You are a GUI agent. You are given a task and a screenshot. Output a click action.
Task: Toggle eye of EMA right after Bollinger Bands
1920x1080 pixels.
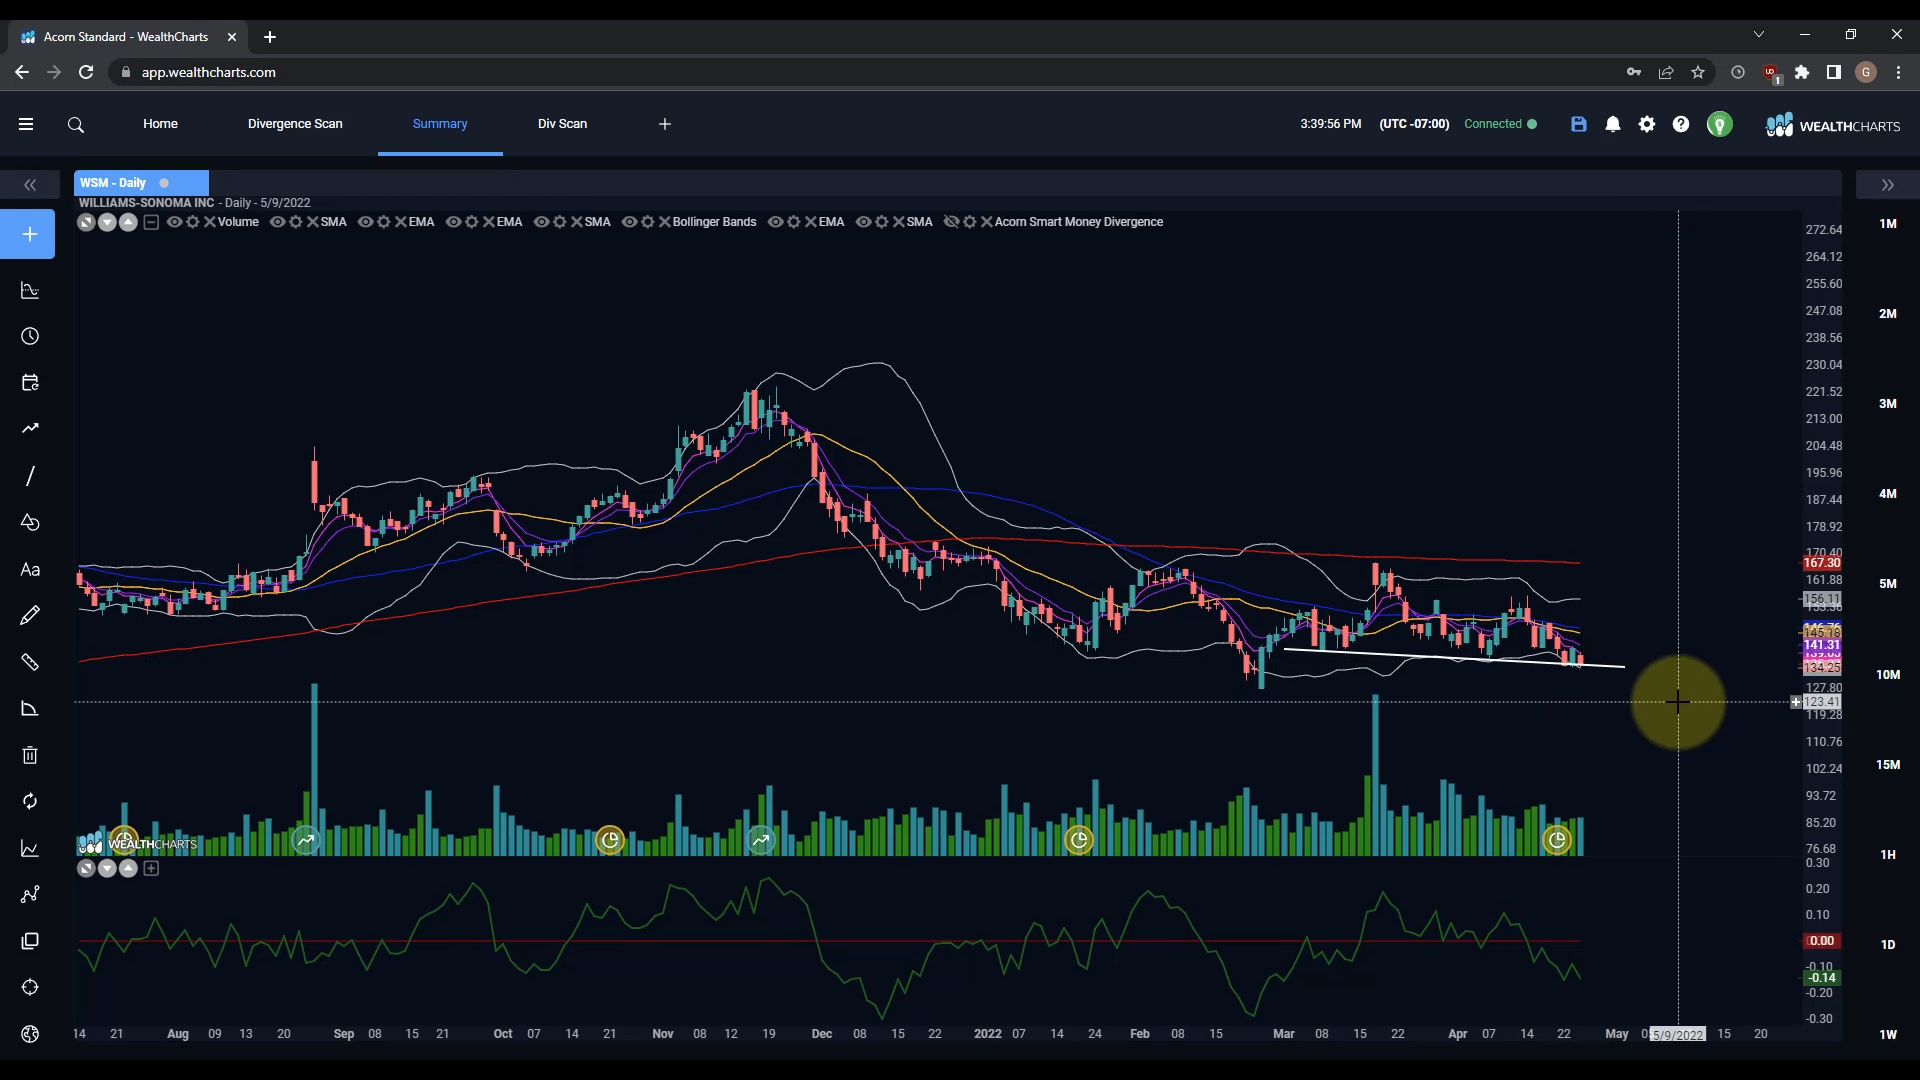[x=775, y=222]
